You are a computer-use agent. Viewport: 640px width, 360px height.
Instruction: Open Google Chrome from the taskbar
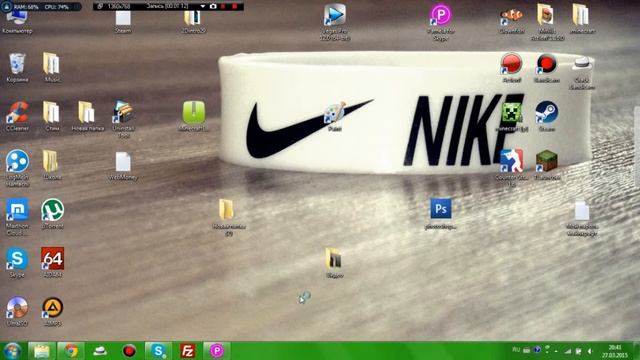pos(71,351)
